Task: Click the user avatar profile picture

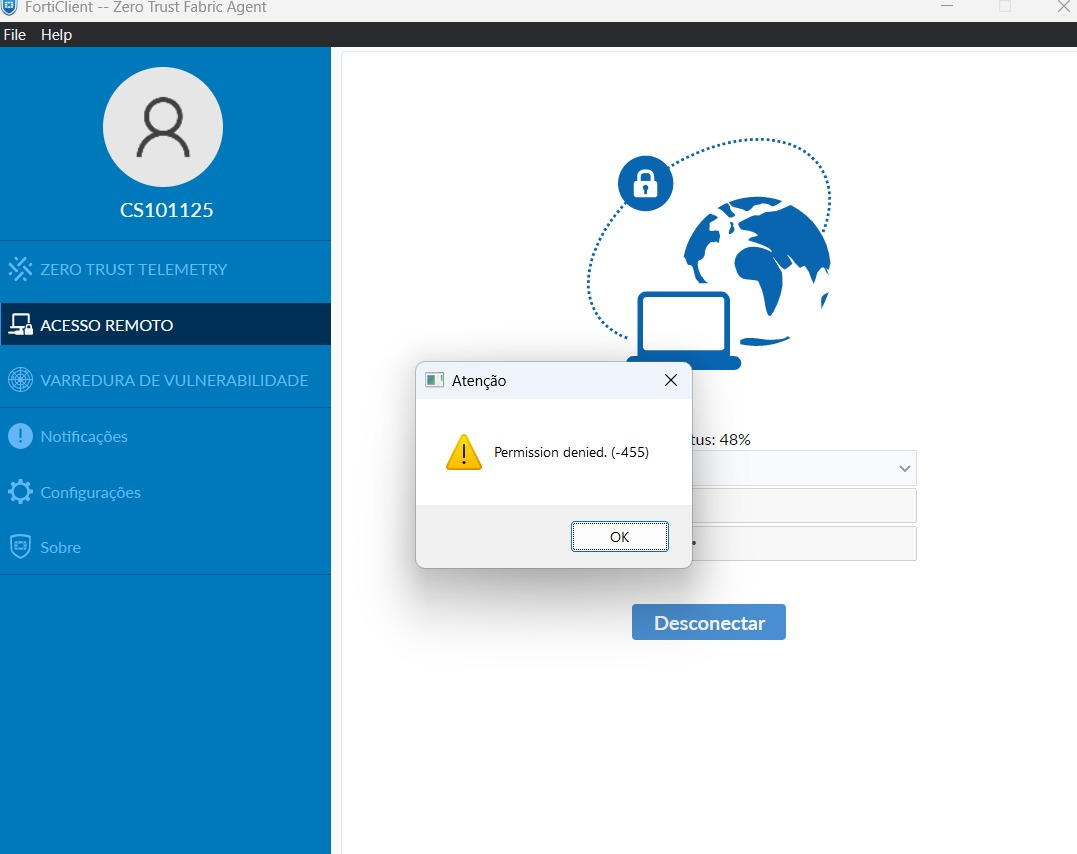Action: (163, 127)
